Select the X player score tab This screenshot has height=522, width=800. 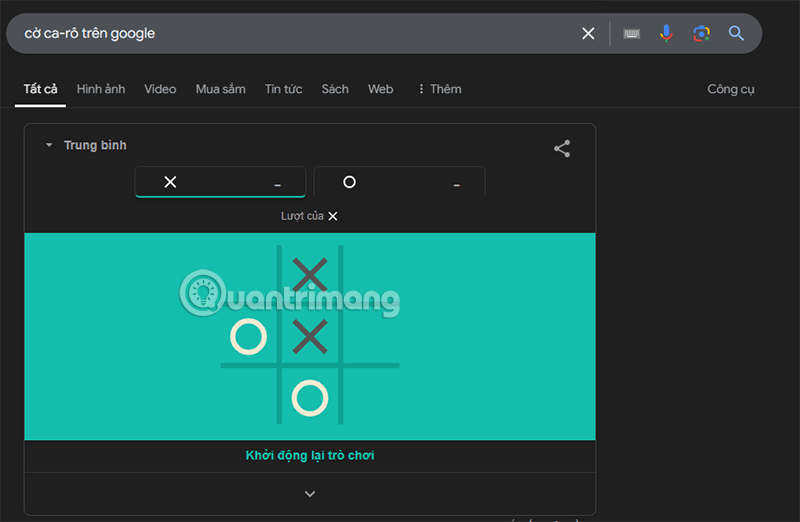point(220,182)
